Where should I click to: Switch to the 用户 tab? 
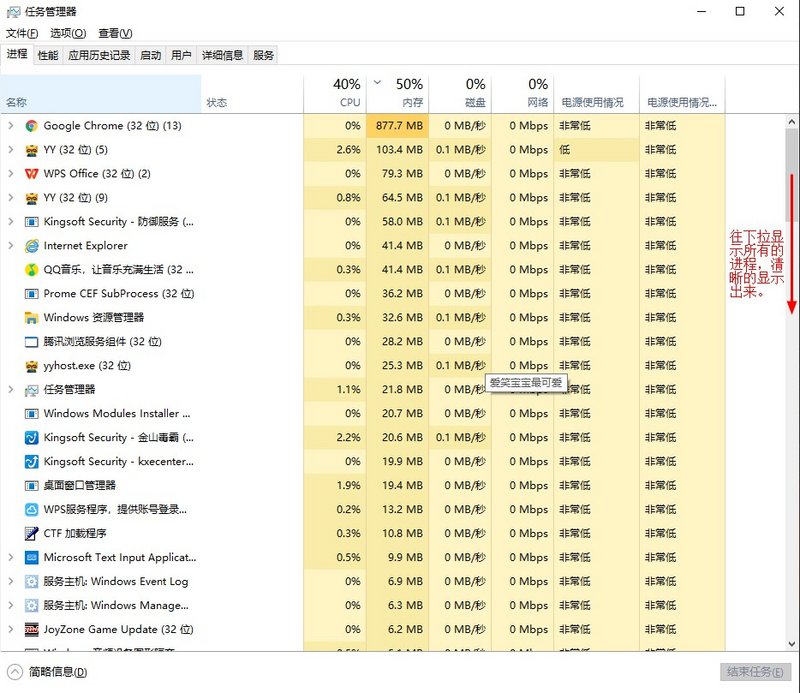[181, 55]
